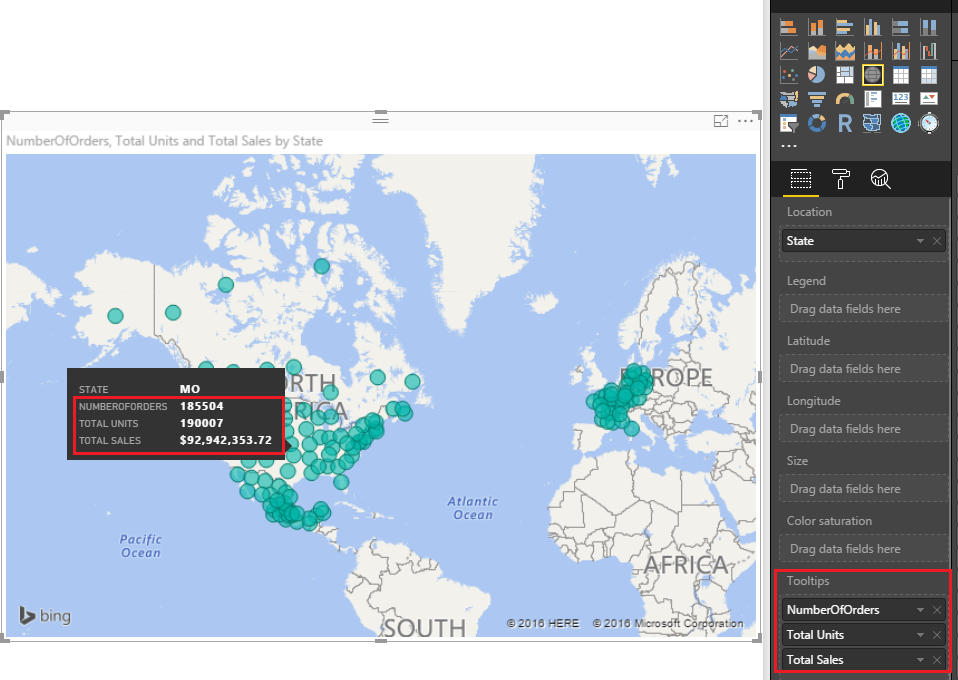Select the Gauge visualization

(844, 99)
